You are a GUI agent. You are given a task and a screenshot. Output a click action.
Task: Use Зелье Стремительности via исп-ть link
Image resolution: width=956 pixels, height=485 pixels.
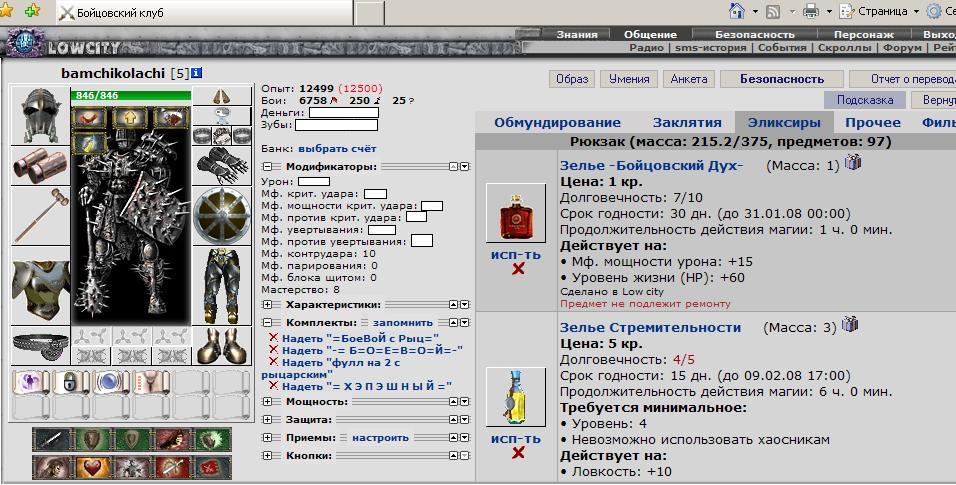516,439
